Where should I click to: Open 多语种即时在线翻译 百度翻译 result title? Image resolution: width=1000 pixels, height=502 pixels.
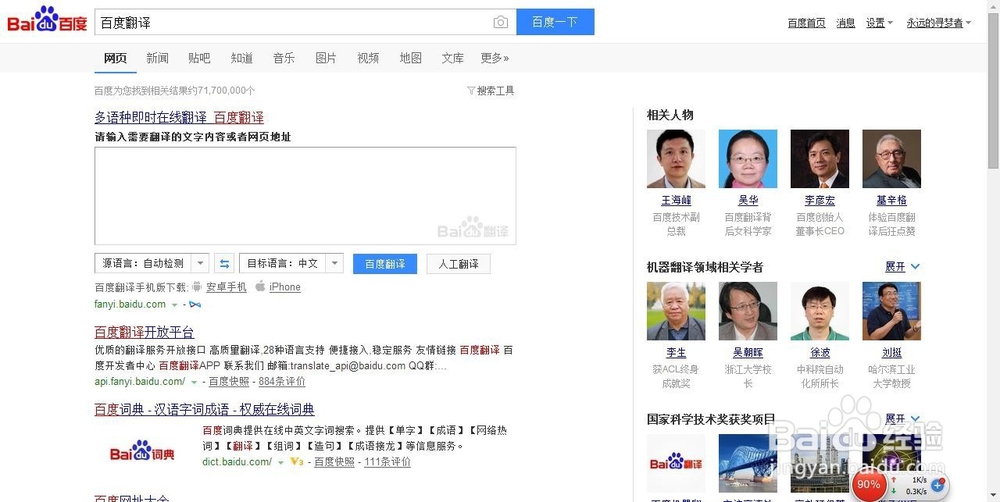[x=179, y=117]
